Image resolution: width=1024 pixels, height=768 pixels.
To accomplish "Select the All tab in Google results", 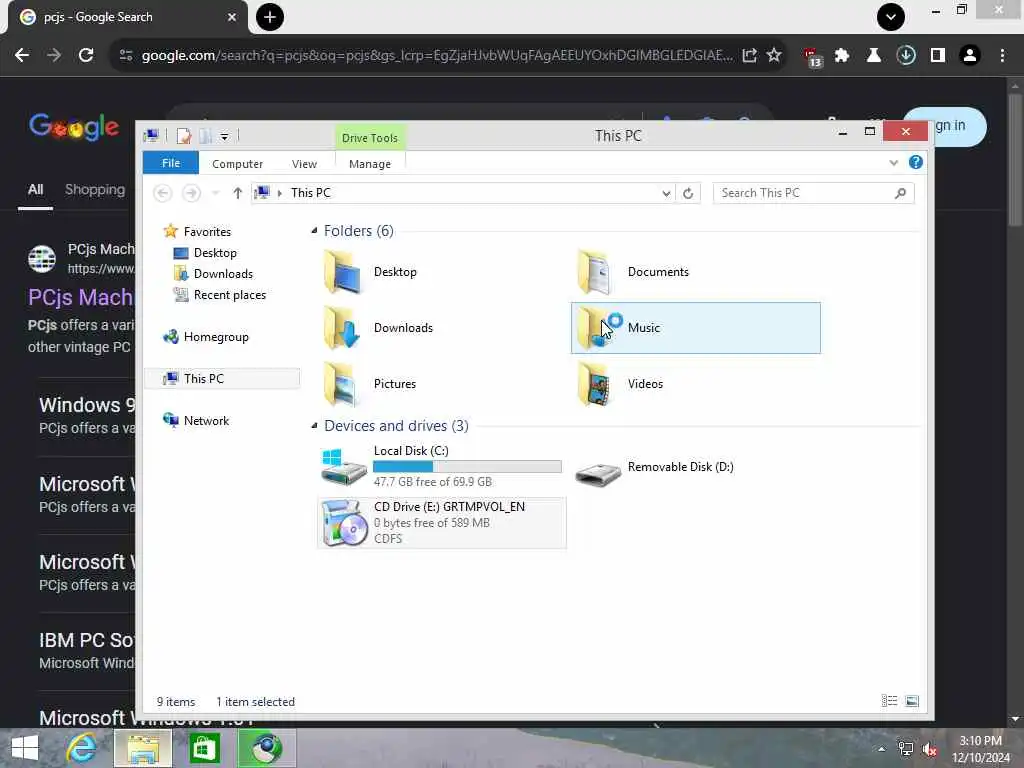I will pos(35,190).
